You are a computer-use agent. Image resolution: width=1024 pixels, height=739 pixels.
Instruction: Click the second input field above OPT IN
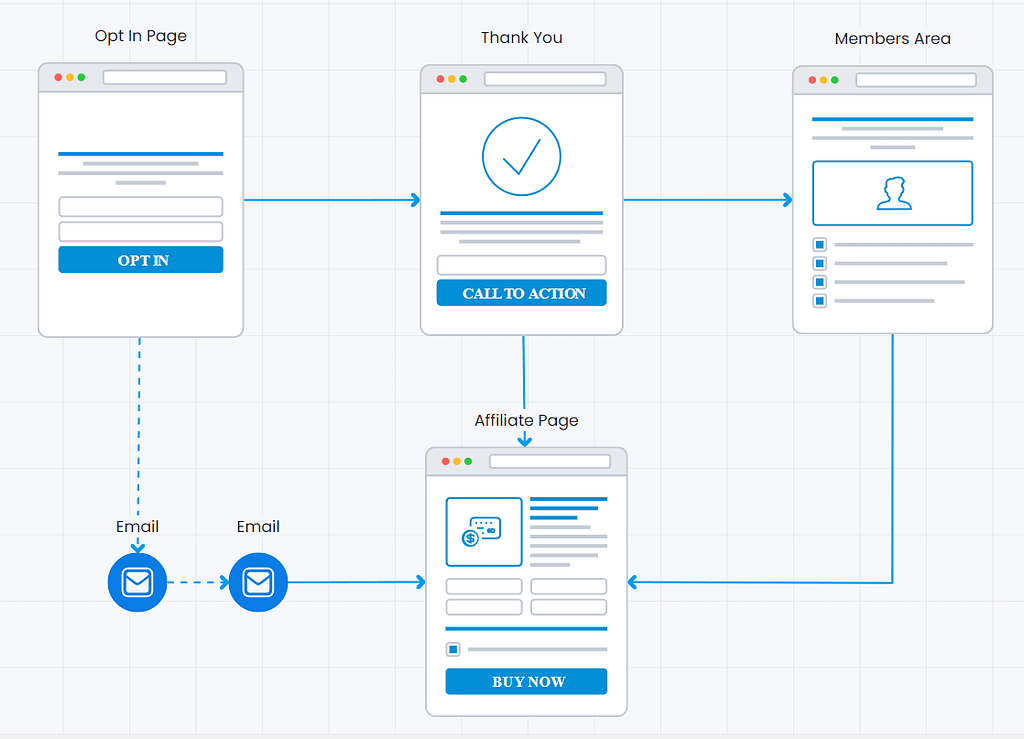[140, 232]
